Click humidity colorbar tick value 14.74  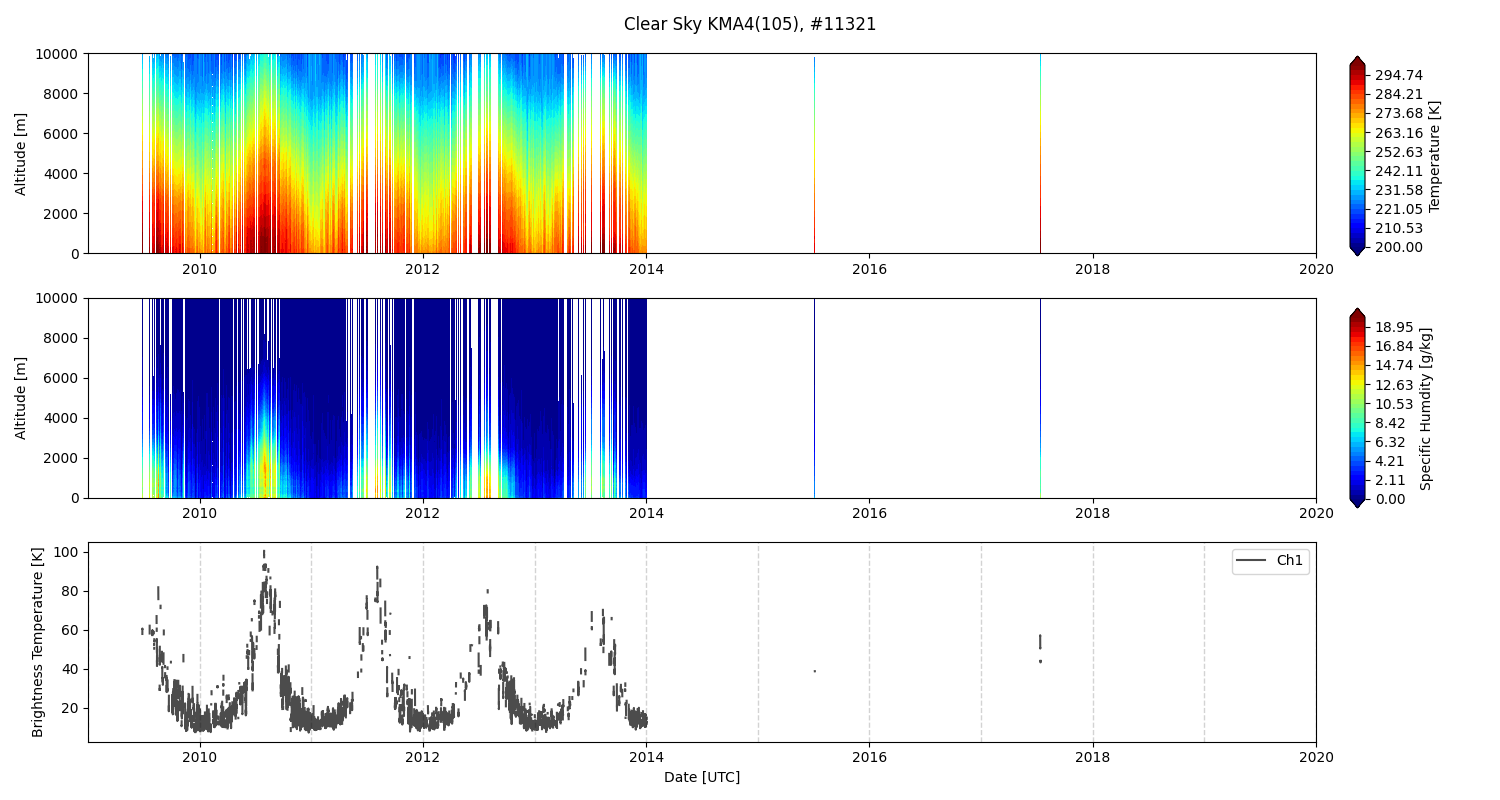(x=1394, y=365)
